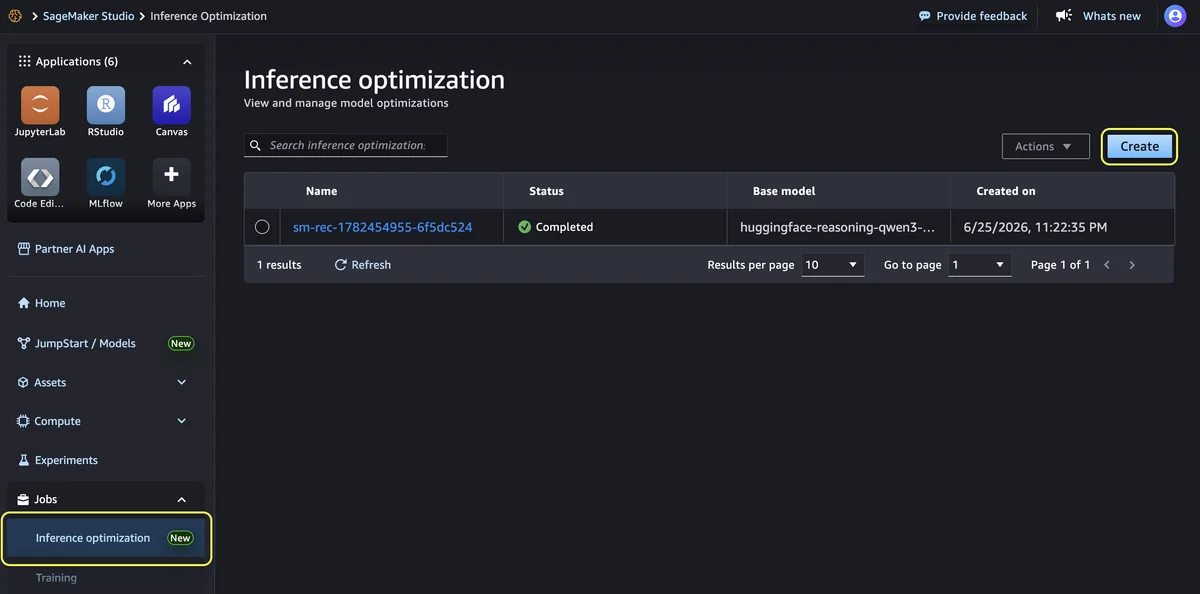Open the Code Editor app icon

[40, 177]
